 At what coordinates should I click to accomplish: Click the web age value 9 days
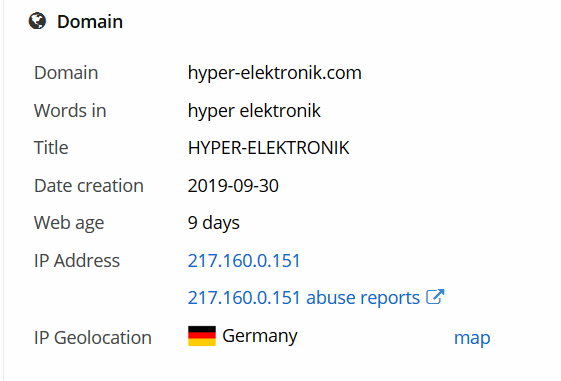pos(214,223)
